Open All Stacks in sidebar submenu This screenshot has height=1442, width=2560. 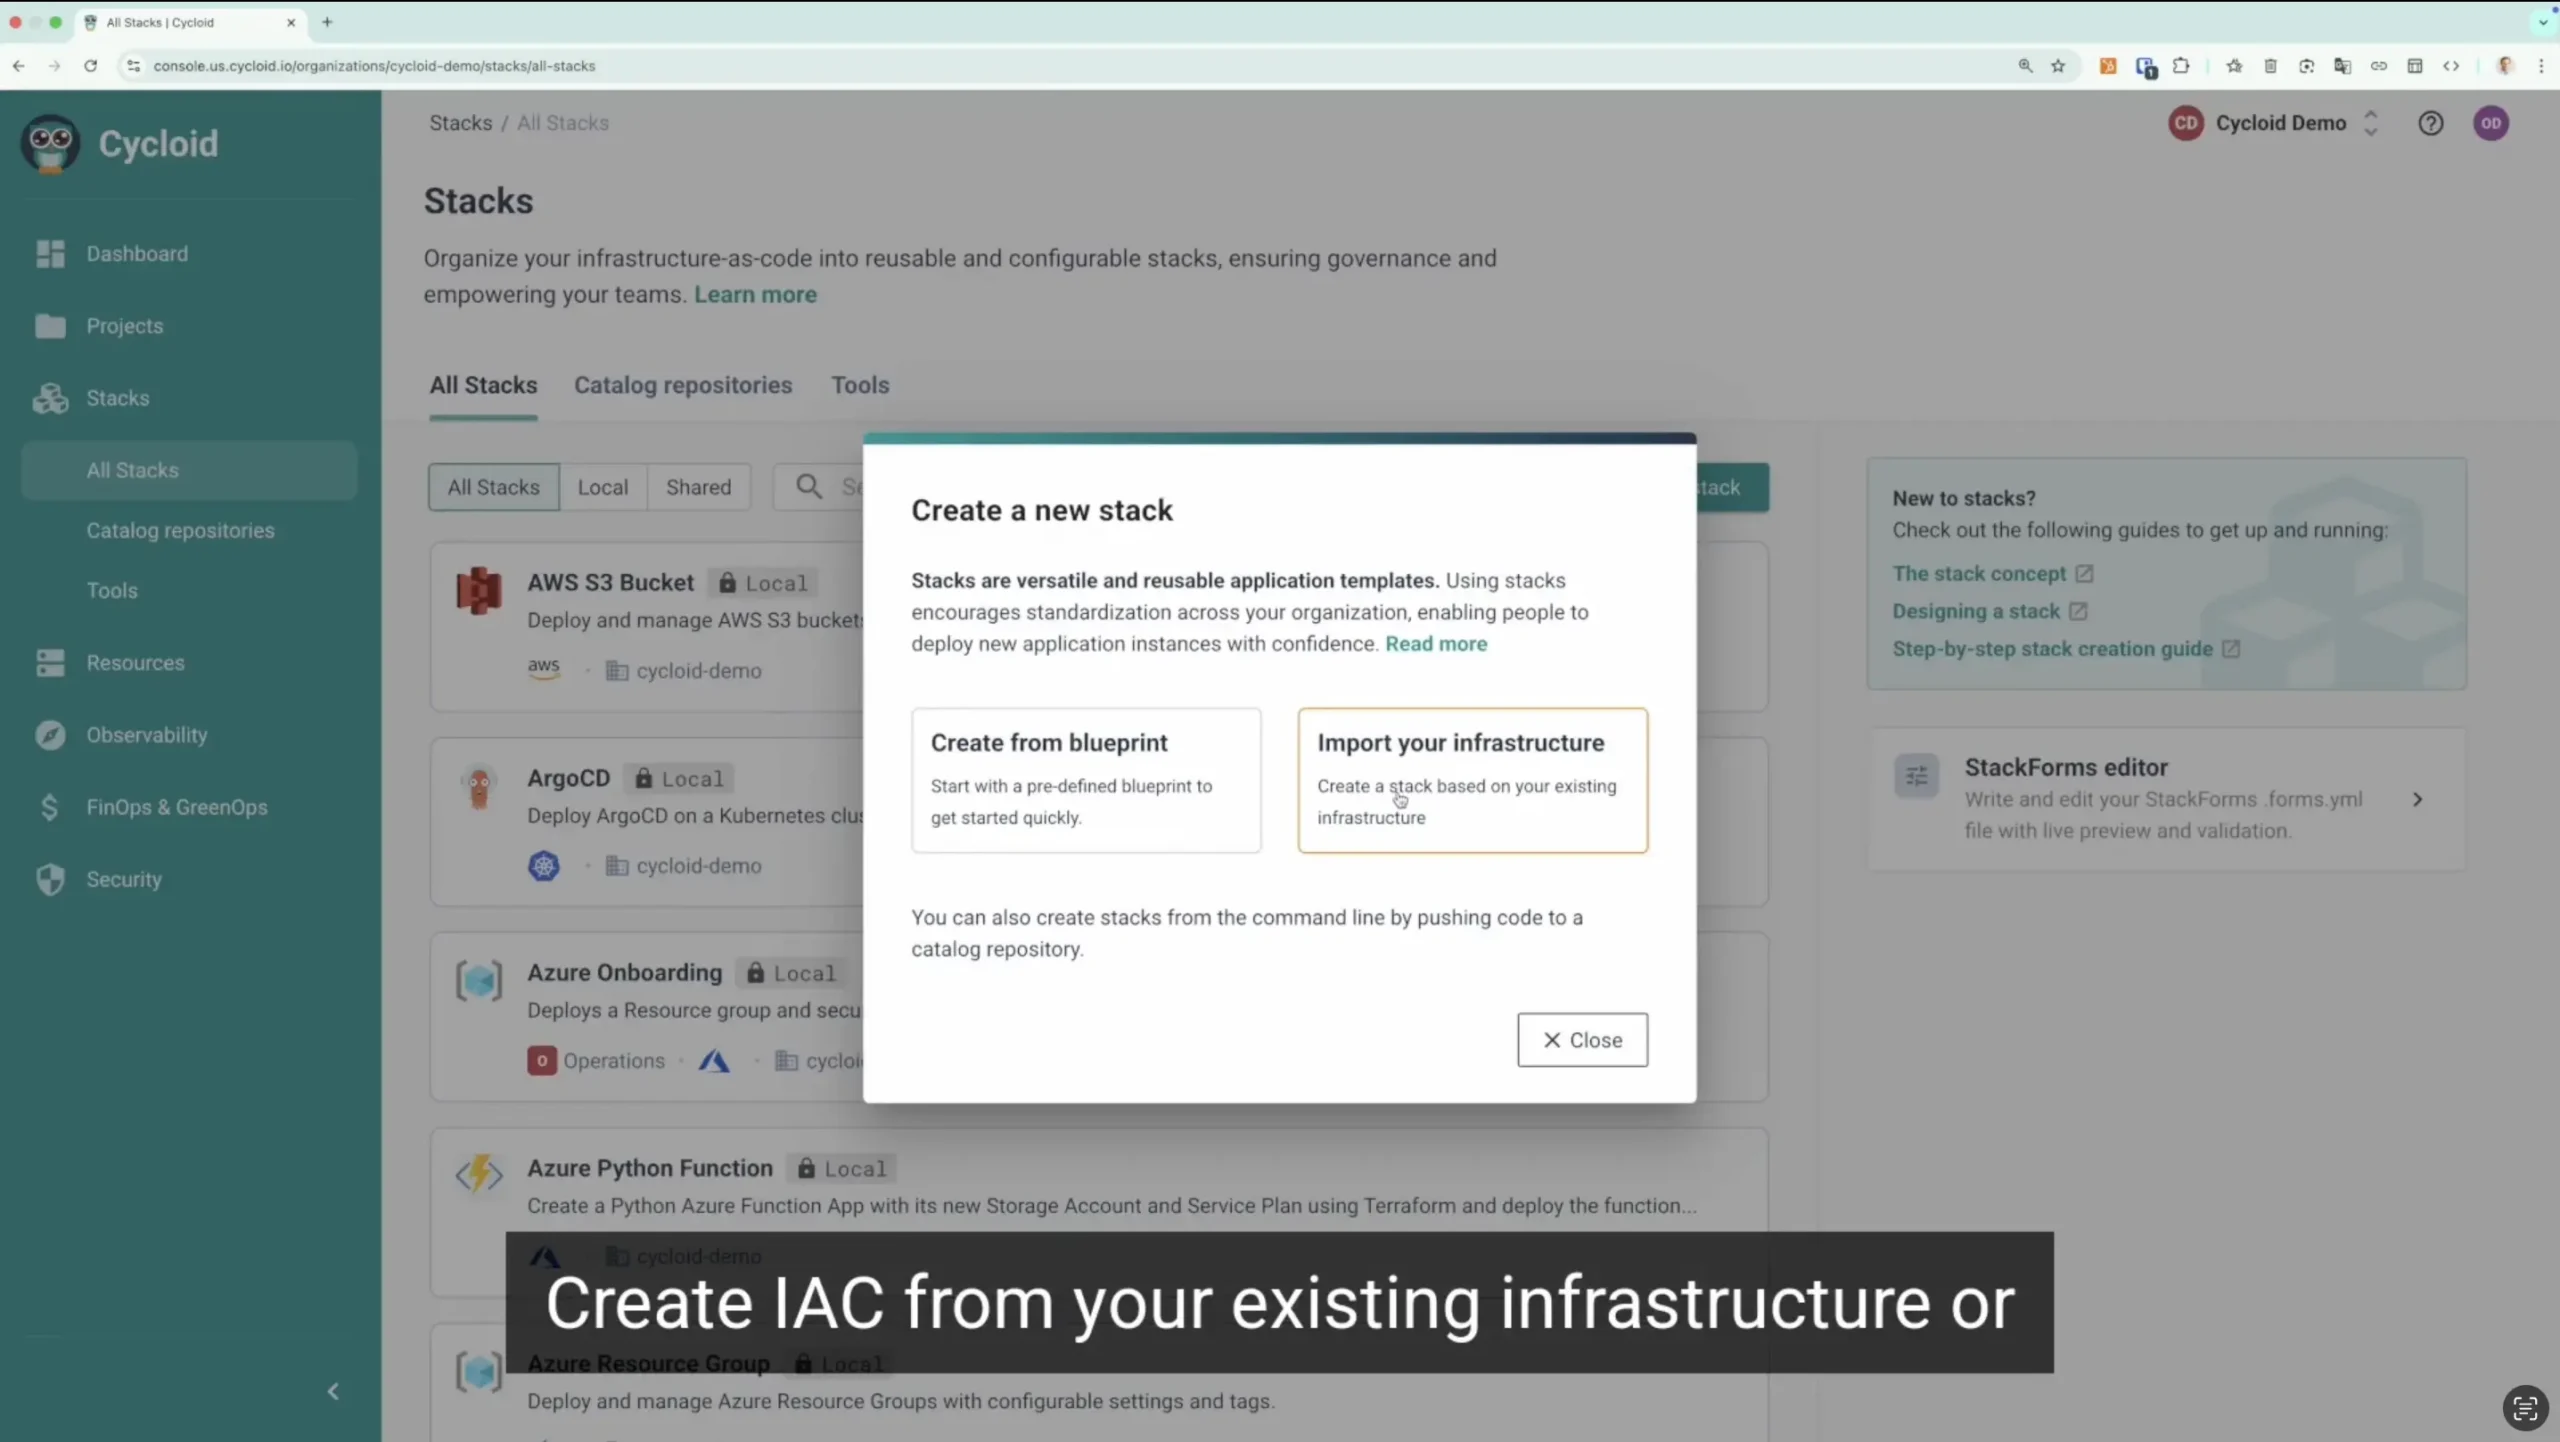[x=189, y=470]
